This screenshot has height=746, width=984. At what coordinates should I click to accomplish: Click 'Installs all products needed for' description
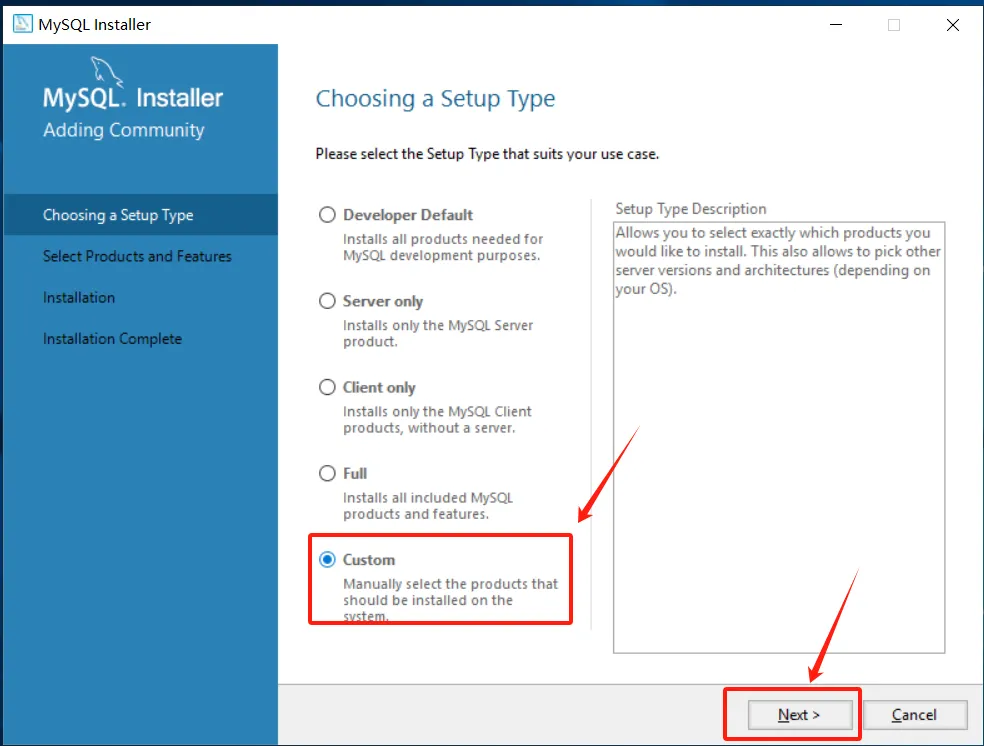442,247
